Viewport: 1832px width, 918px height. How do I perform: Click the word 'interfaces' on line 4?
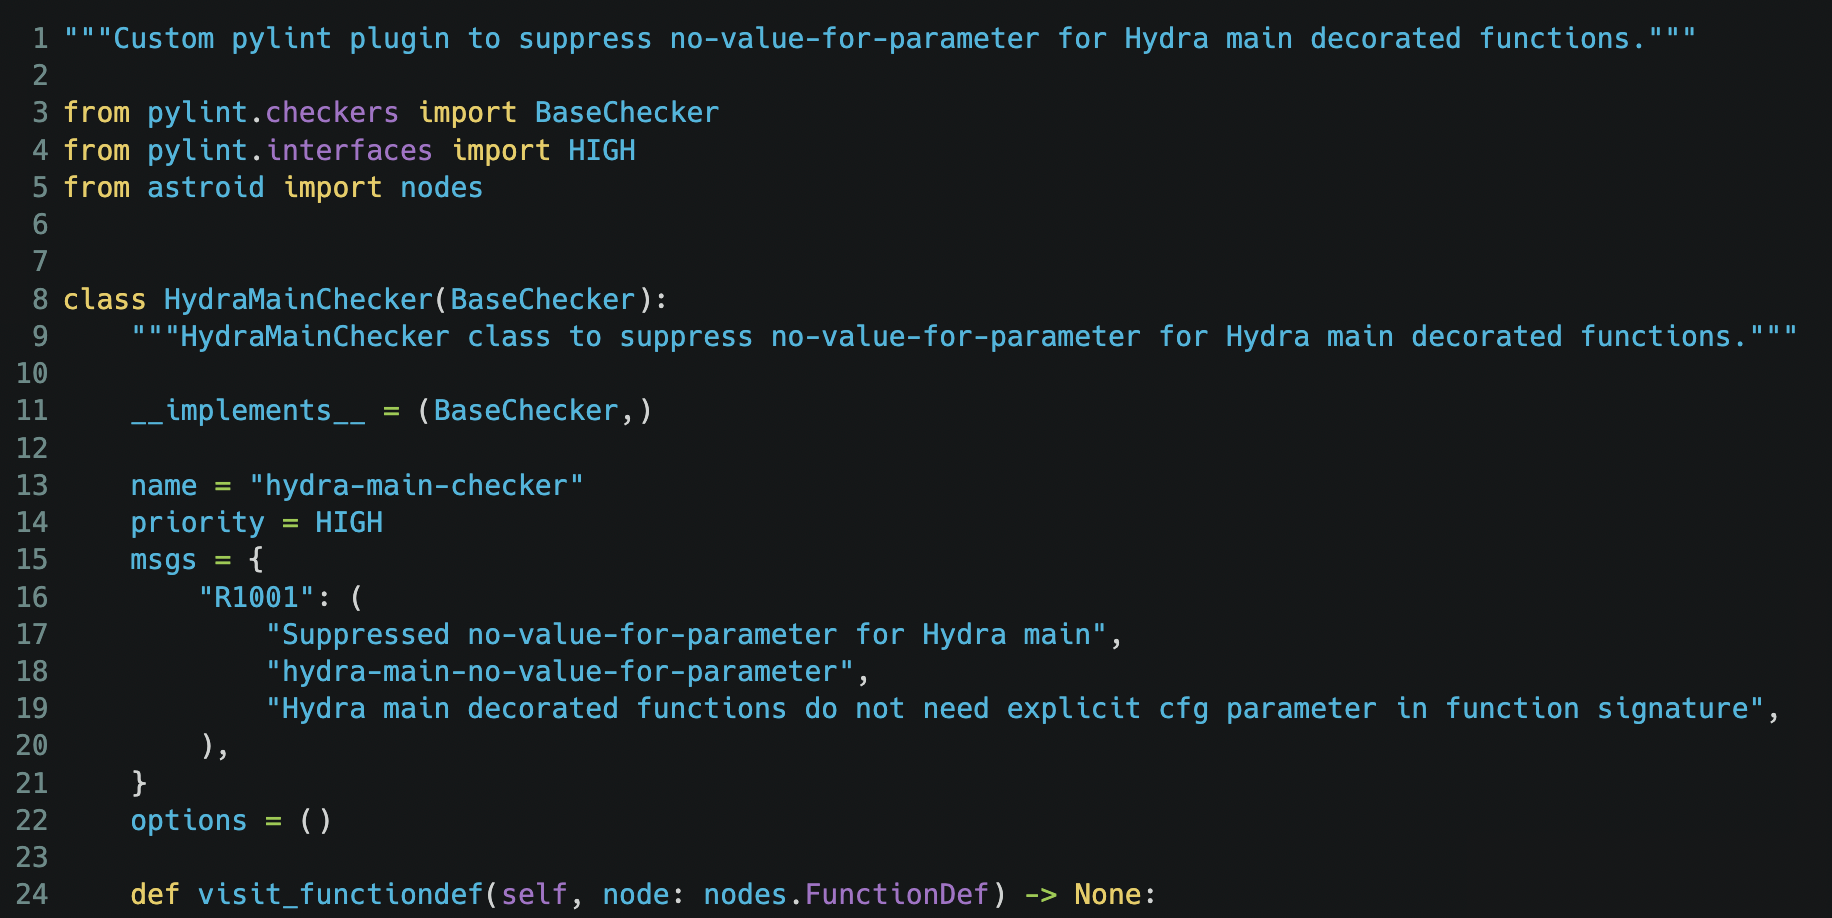349,150
